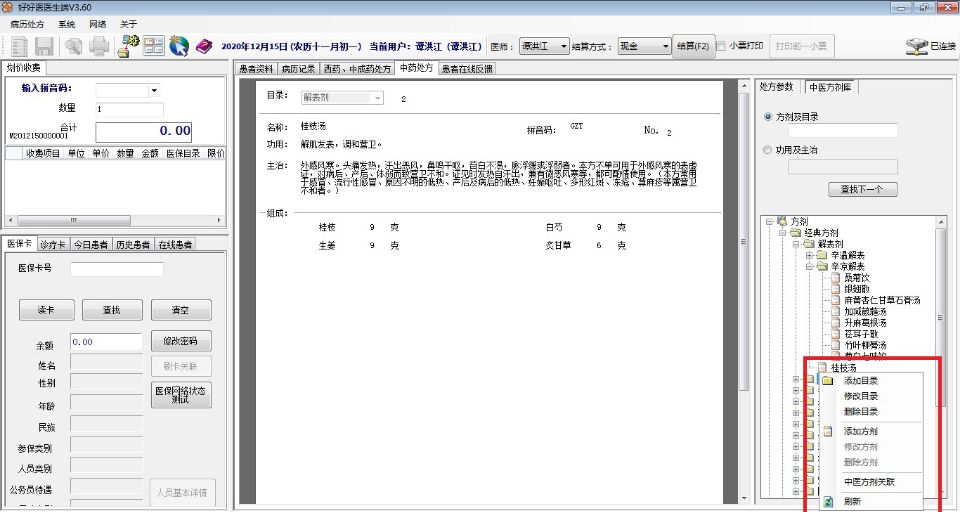Click the 查找 button under 医保卡号
Image resolution: width=960 pixels, height=512 pixels.
tap(112, 310)
